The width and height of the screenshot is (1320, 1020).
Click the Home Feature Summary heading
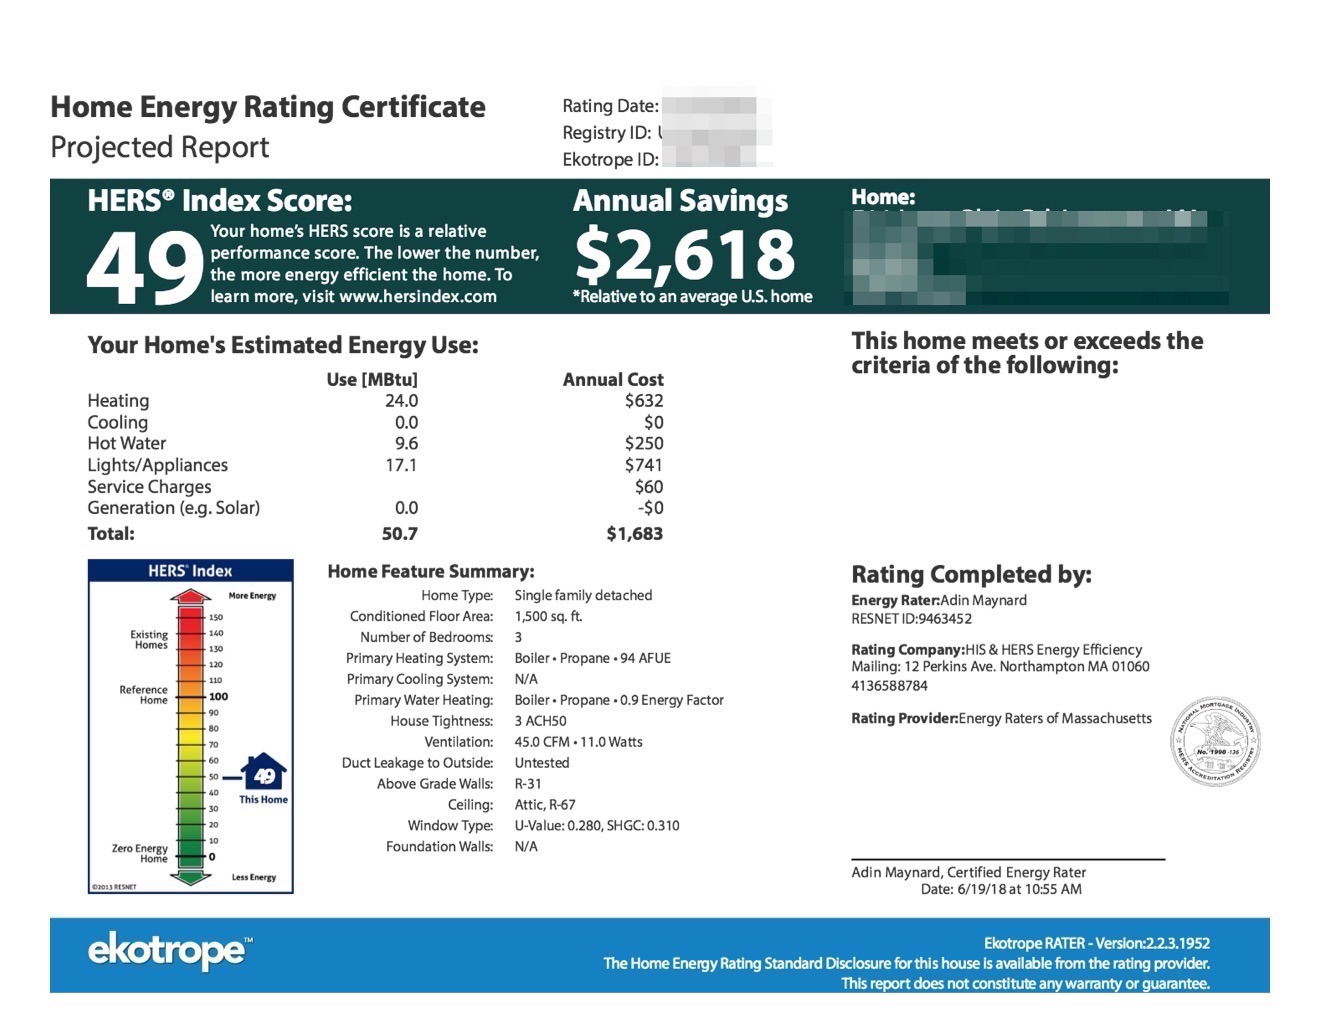[431, 572]
